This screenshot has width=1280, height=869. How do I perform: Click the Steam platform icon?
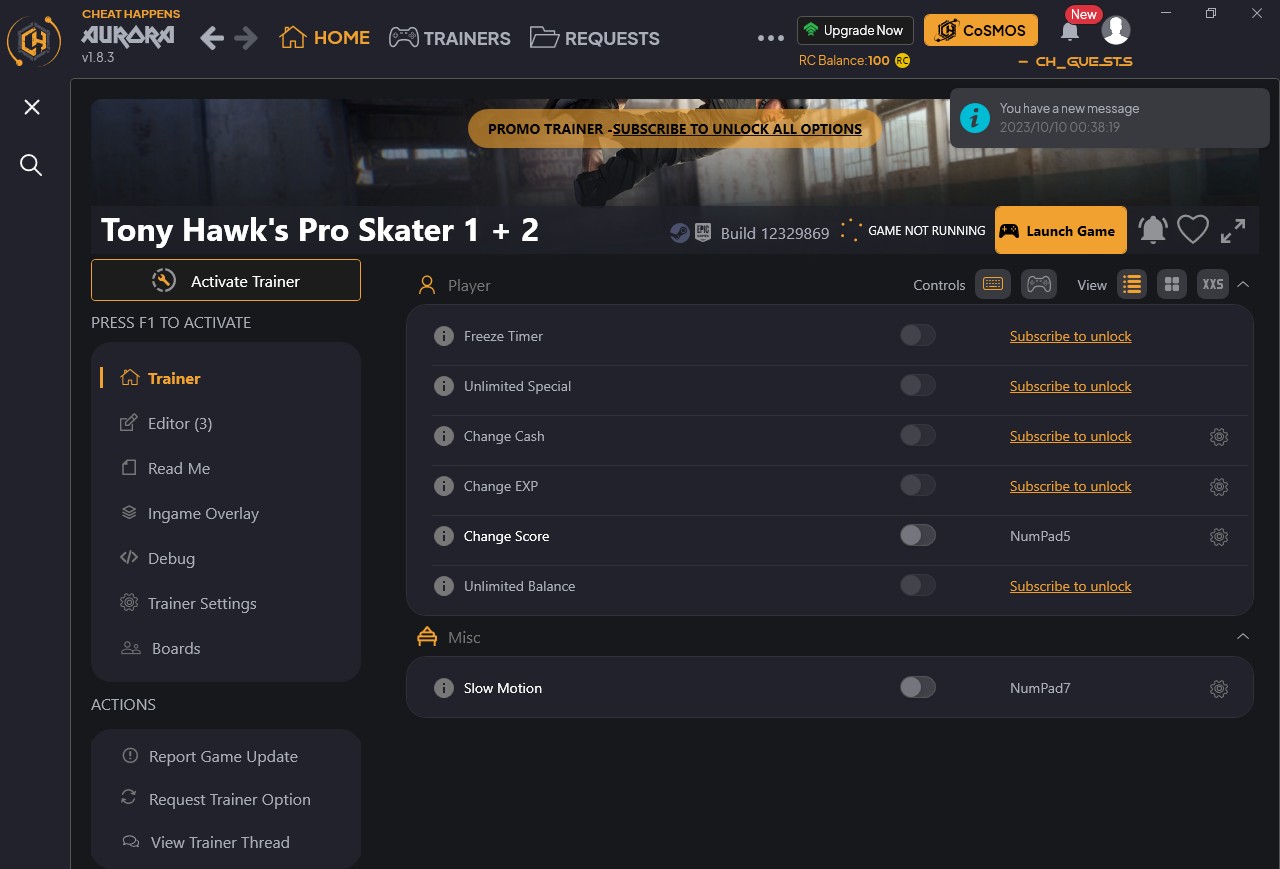679,232
